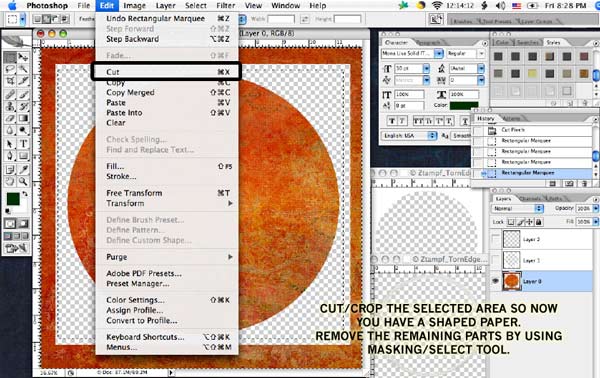
Task: Switch to the Styles tab
Action: tap(553, 42)
